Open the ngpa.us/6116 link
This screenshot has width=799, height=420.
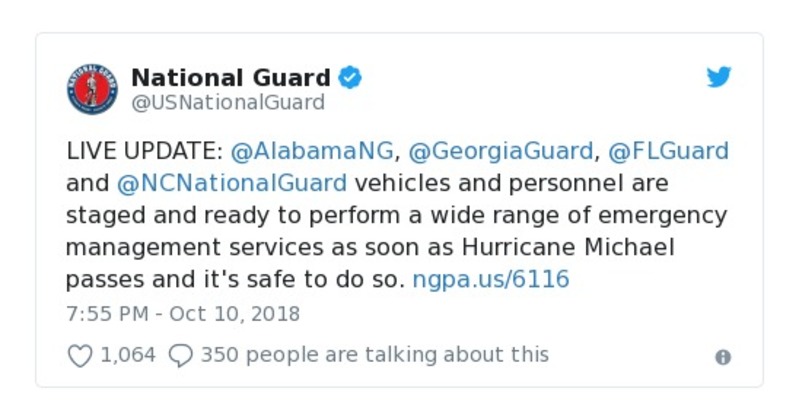(491, 279)
